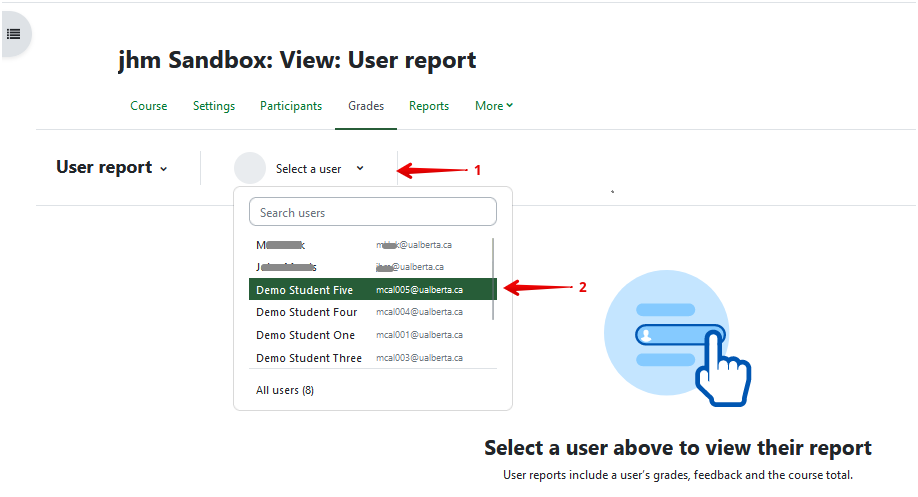Click the user avatar placeholder circle
The width and height of the screenshot is (918, 497).
(x=249, y=168)
